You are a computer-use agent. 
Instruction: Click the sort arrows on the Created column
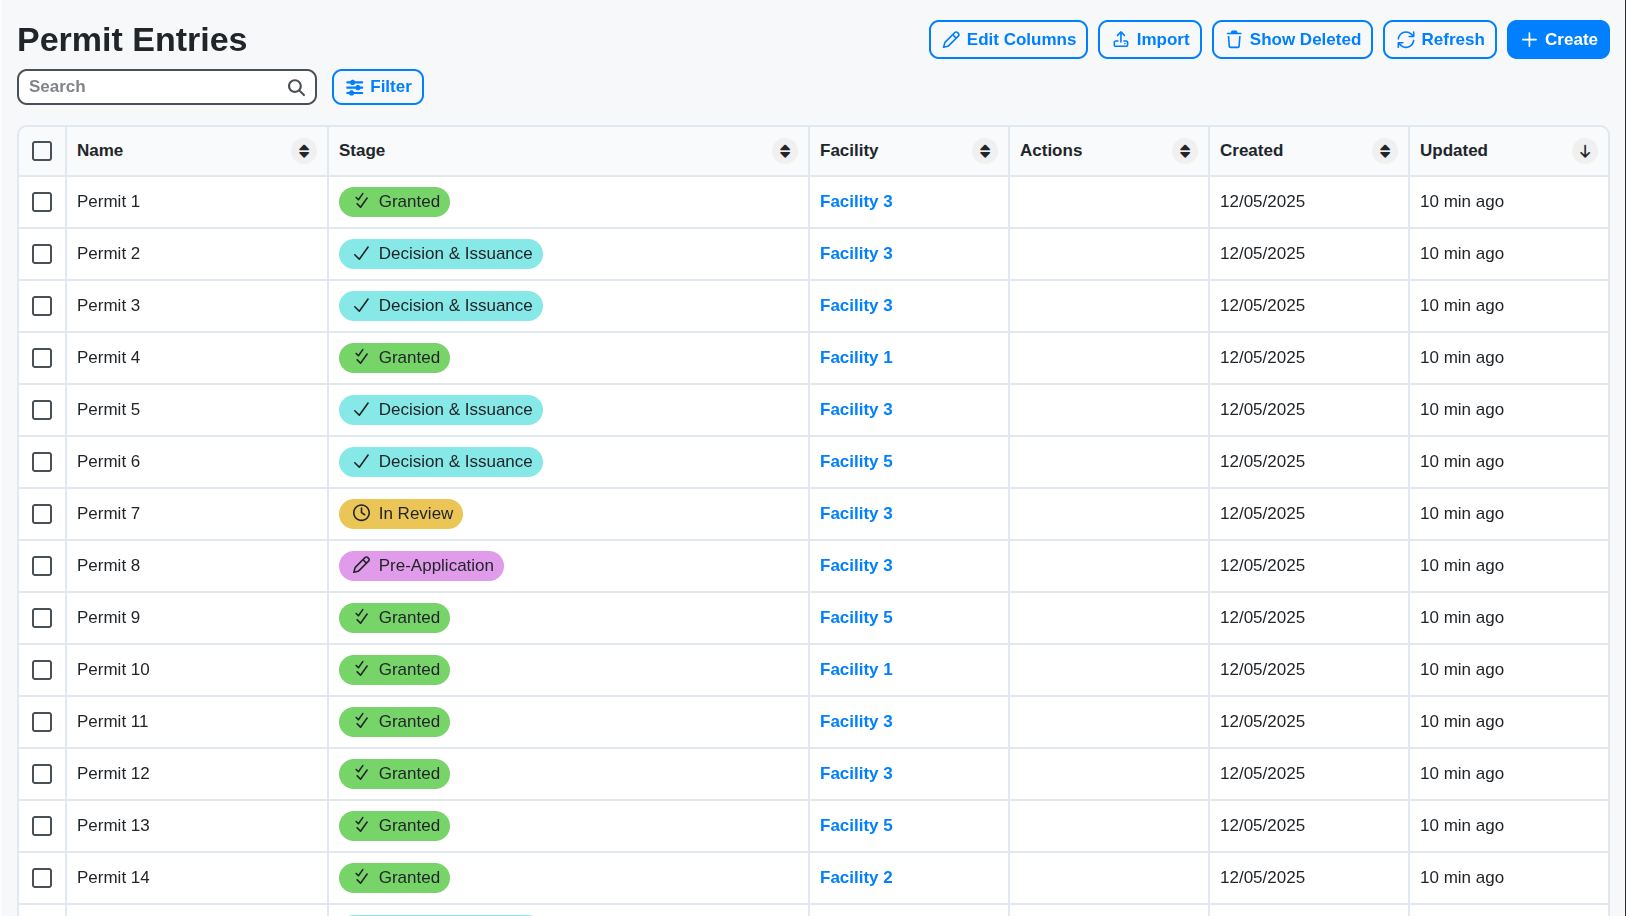coord(1385,151)
